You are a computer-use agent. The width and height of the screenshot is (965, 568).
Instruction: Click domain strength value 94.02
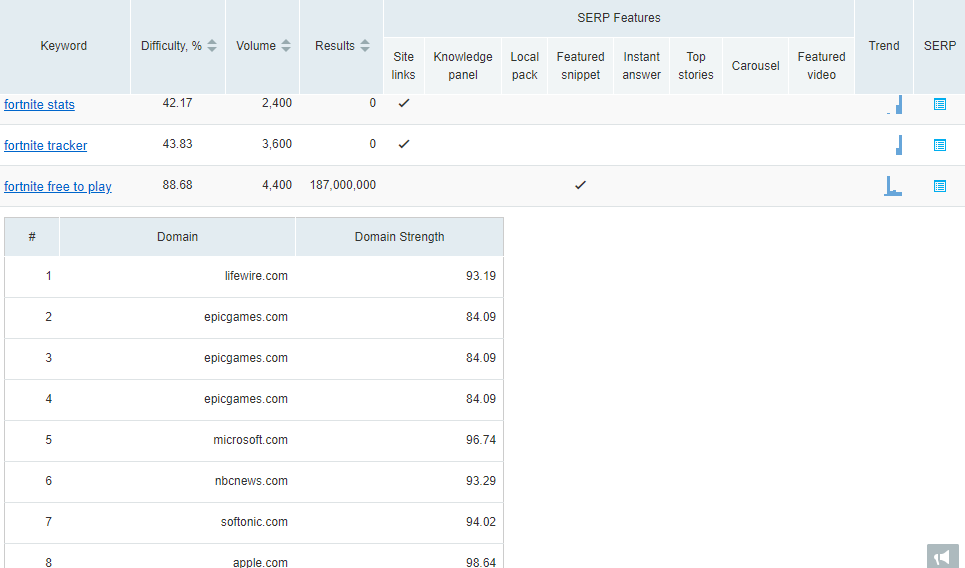click(x=481, y=522)
